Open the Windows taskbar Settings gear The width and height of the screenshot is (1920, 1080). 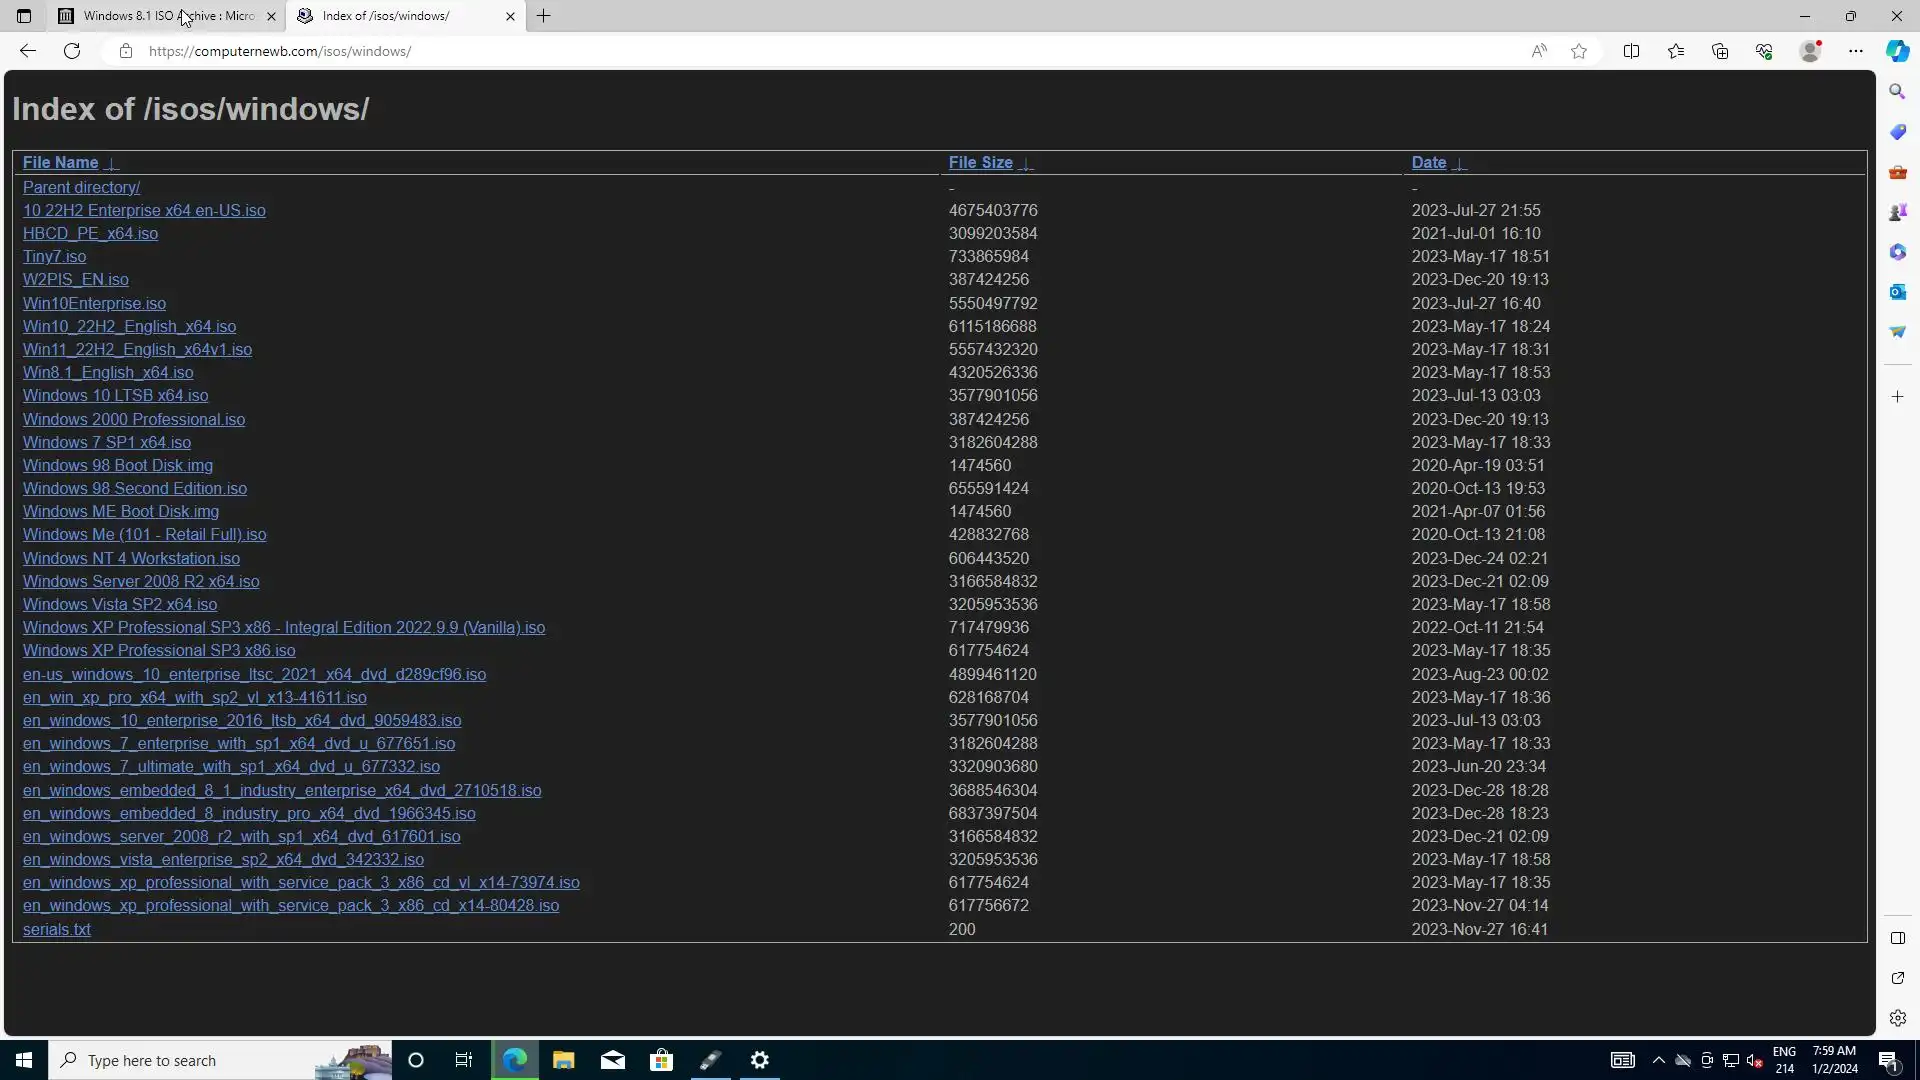(760, 1060)
